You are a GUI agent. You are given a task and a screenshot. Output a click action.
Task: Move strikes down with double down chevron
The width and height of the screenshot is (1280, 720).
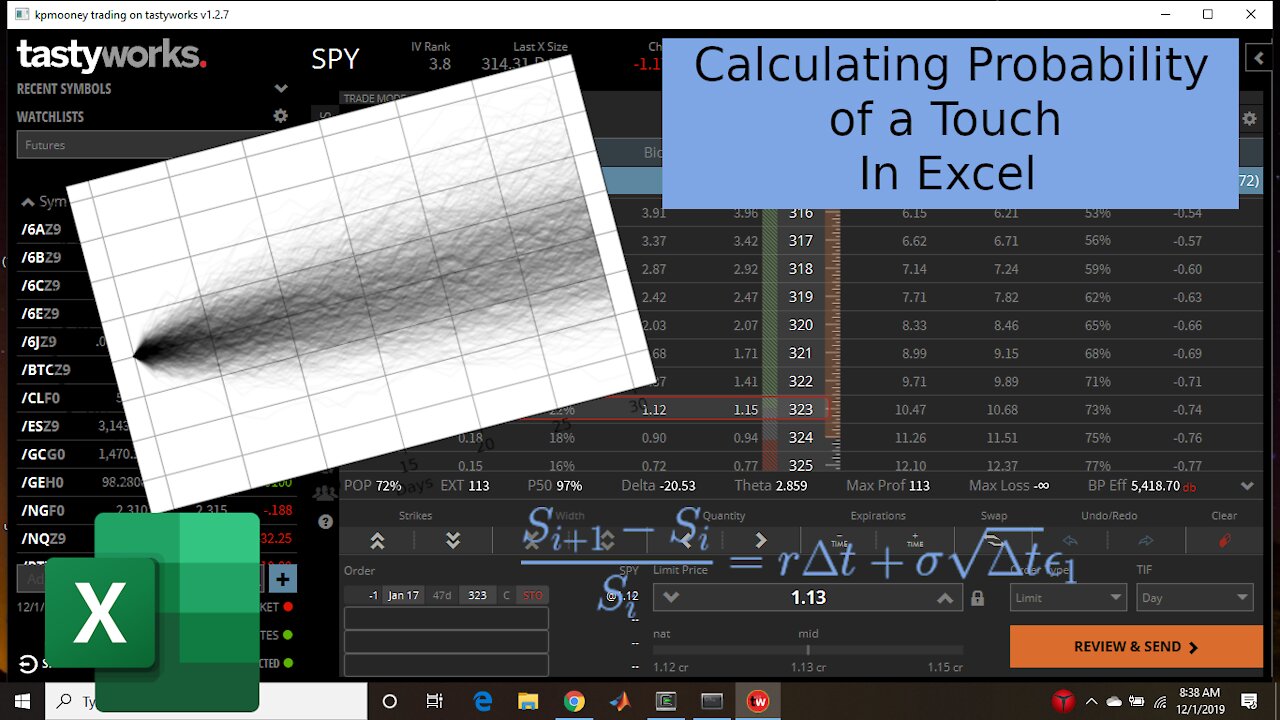point(453,540)
